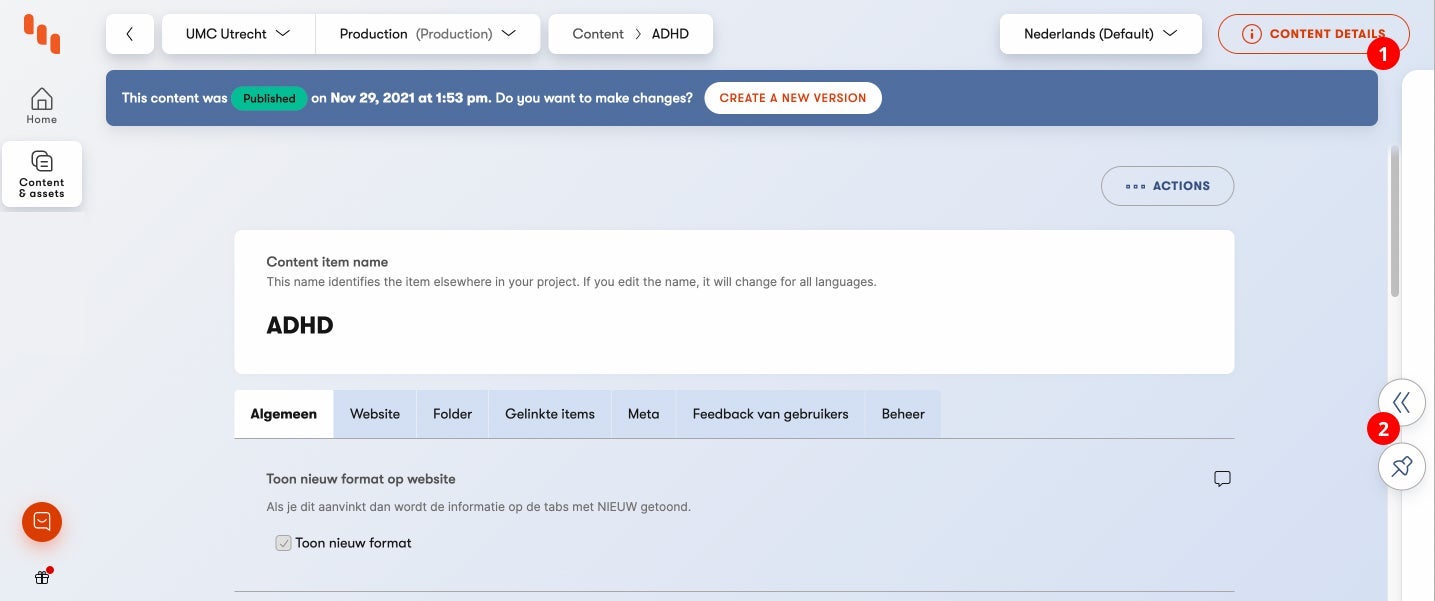Switch to the Website tab
This screenshot has width=1435, height=601.
coord(375,414)
